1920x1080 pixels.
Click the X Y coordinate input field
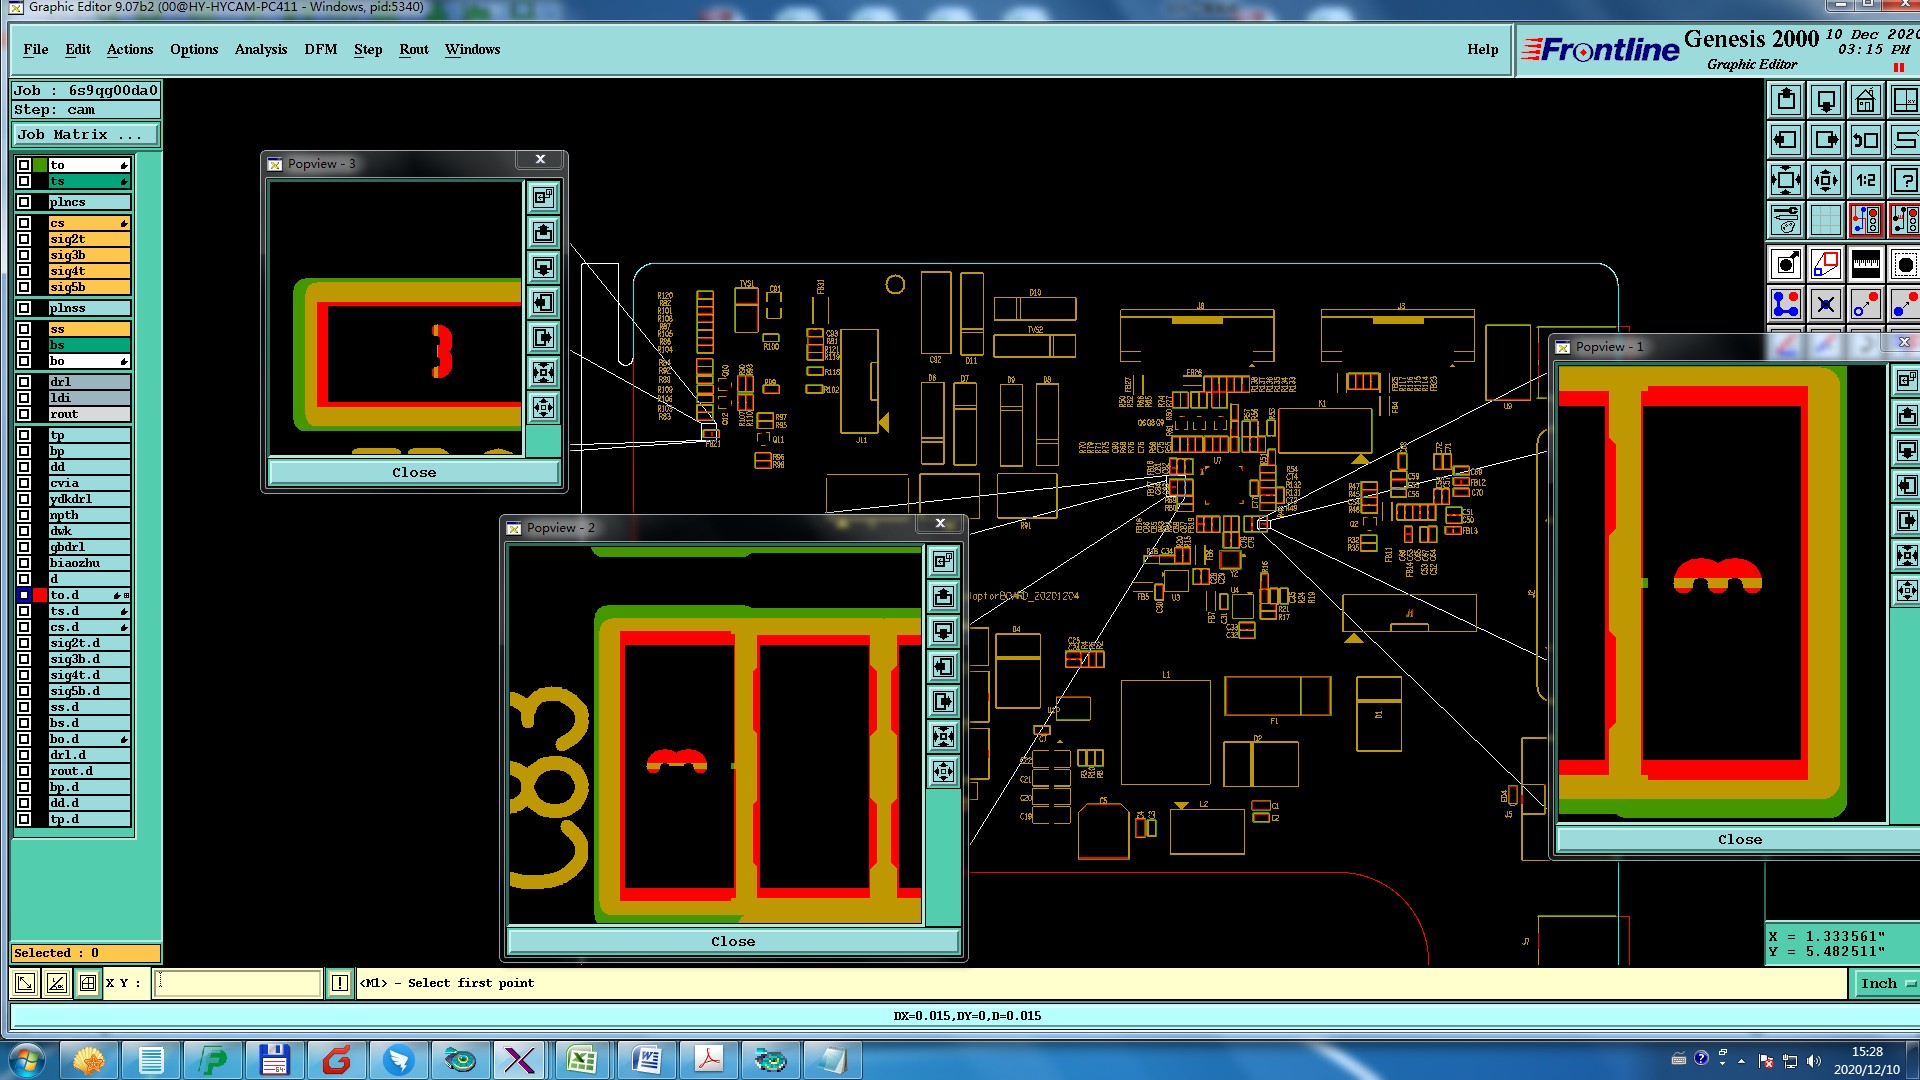pos(238,983)
